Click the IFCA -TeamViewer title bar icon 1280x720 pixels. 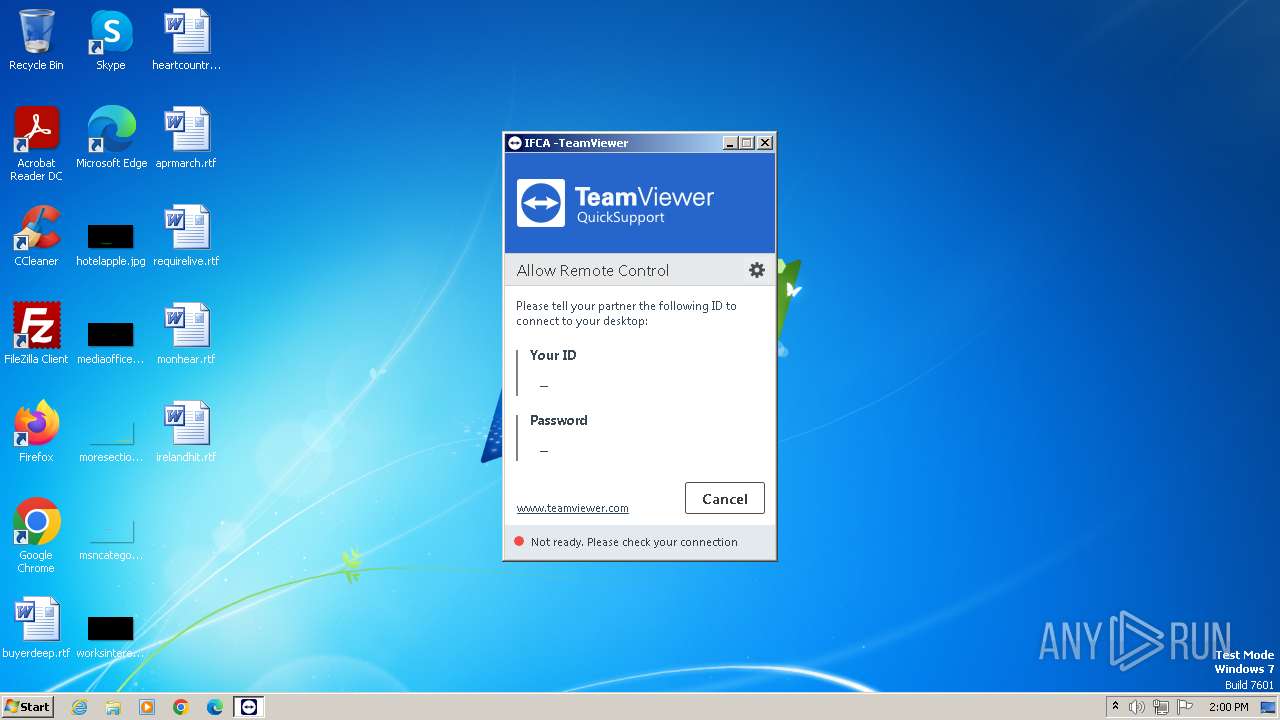point(514,143)
